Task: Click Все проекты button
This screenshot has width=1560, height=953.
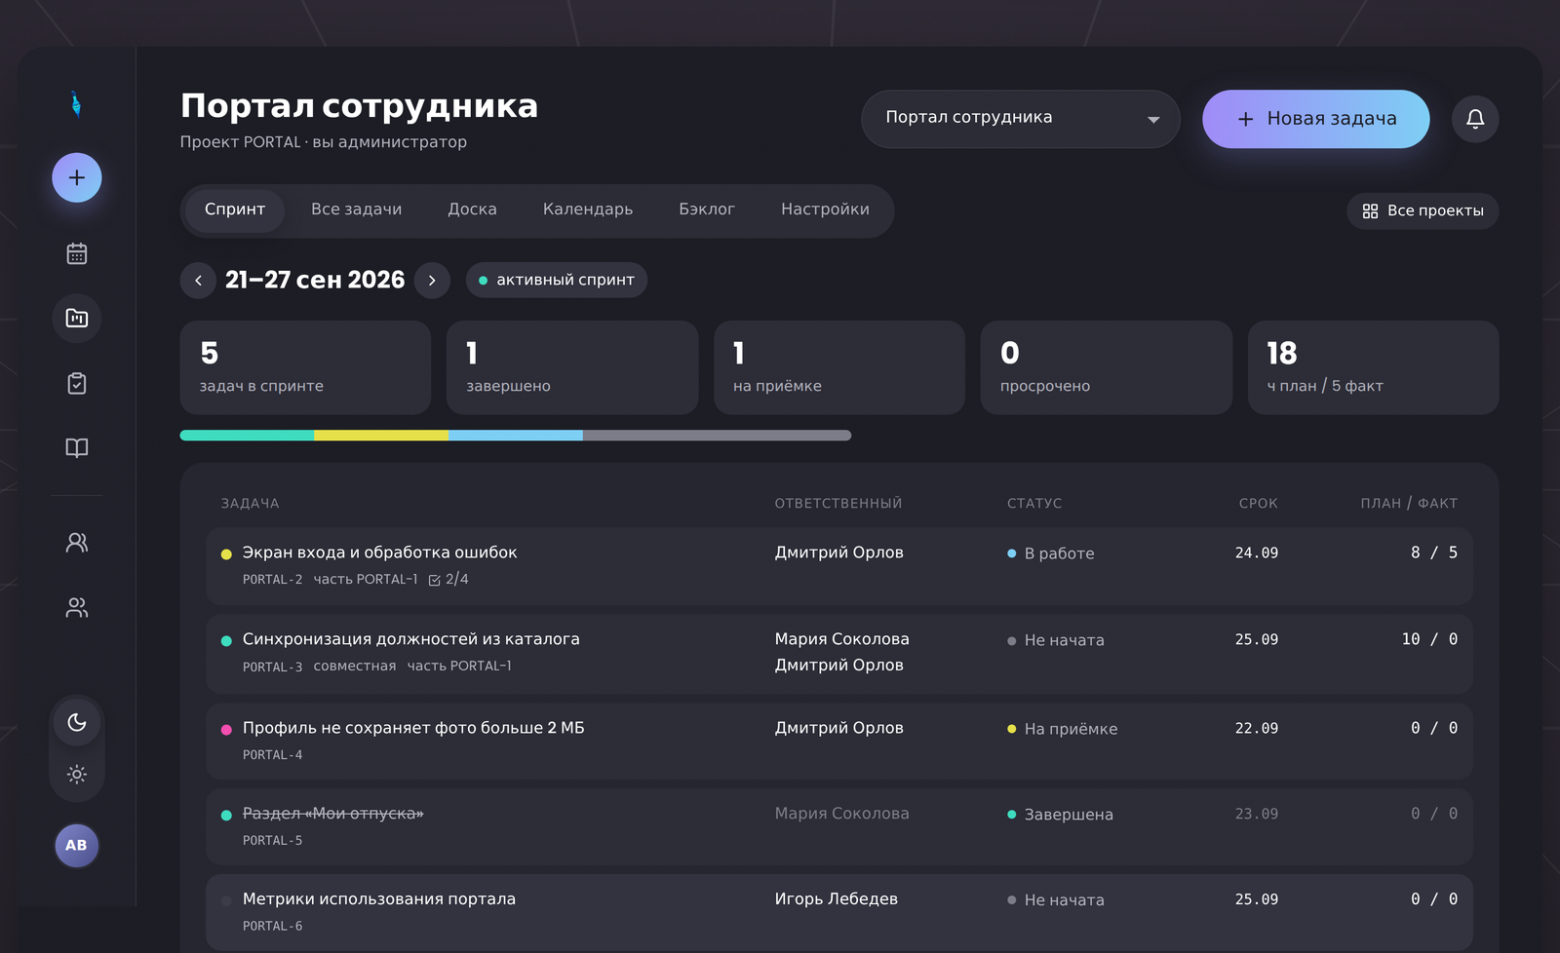Action: [1422, 211]
